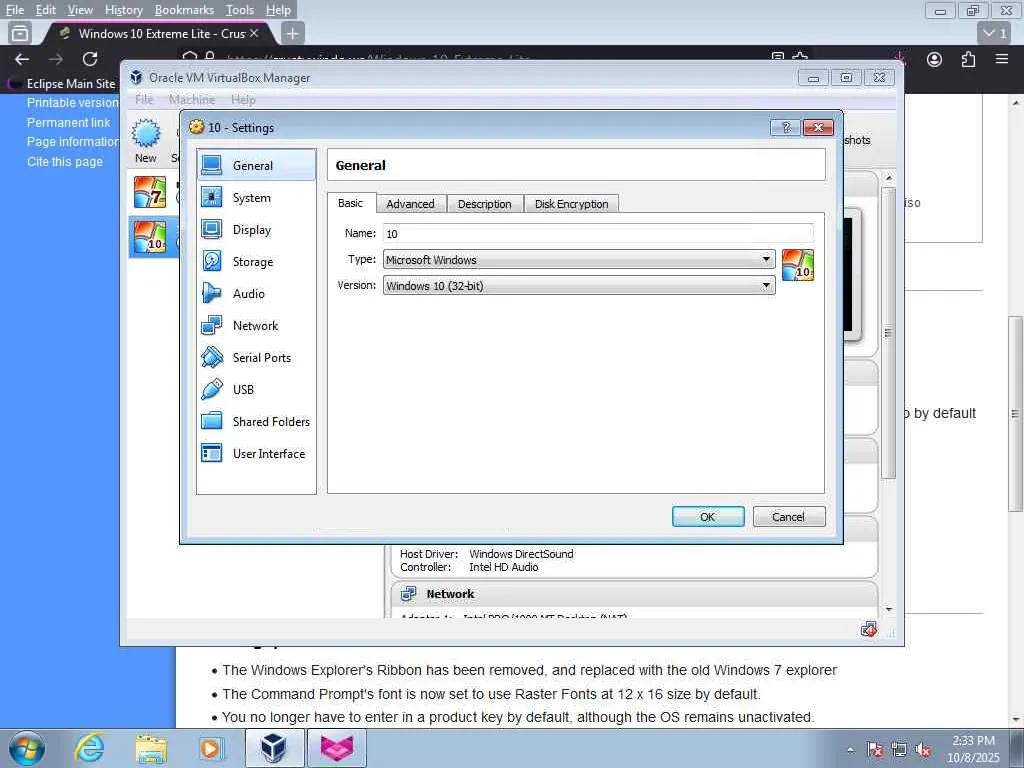Screen dimensions: 1024x768
Task: Switch to the Advanced tab
Action: (x=410, y=204)
